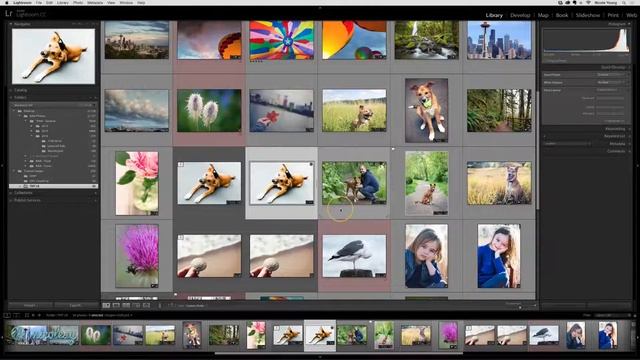Expand the Keyword List panel
Viewport: 640px width, 360px height.
(x=616, y=136)
